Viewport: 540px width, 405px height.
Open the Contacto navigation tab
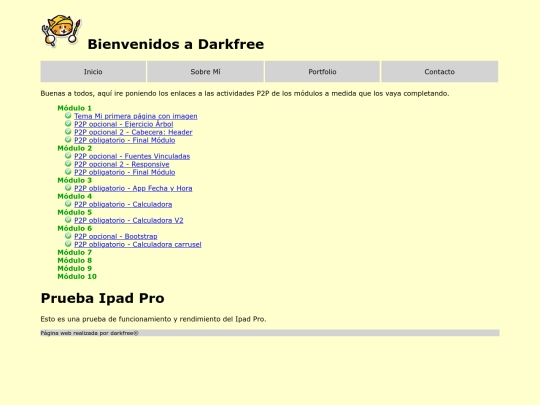click(x=439, y=72)
